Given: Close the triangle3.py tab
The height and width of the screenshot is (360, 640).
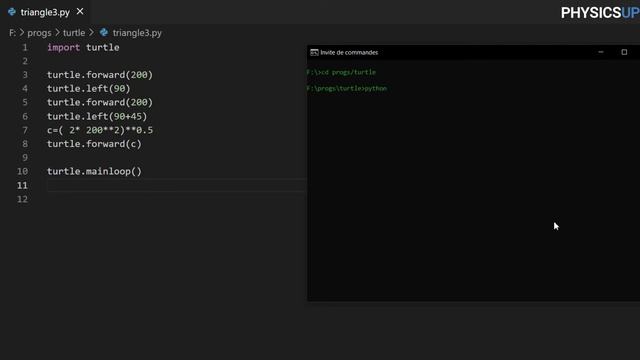Looking at the screenshot, I should point(80,12).
